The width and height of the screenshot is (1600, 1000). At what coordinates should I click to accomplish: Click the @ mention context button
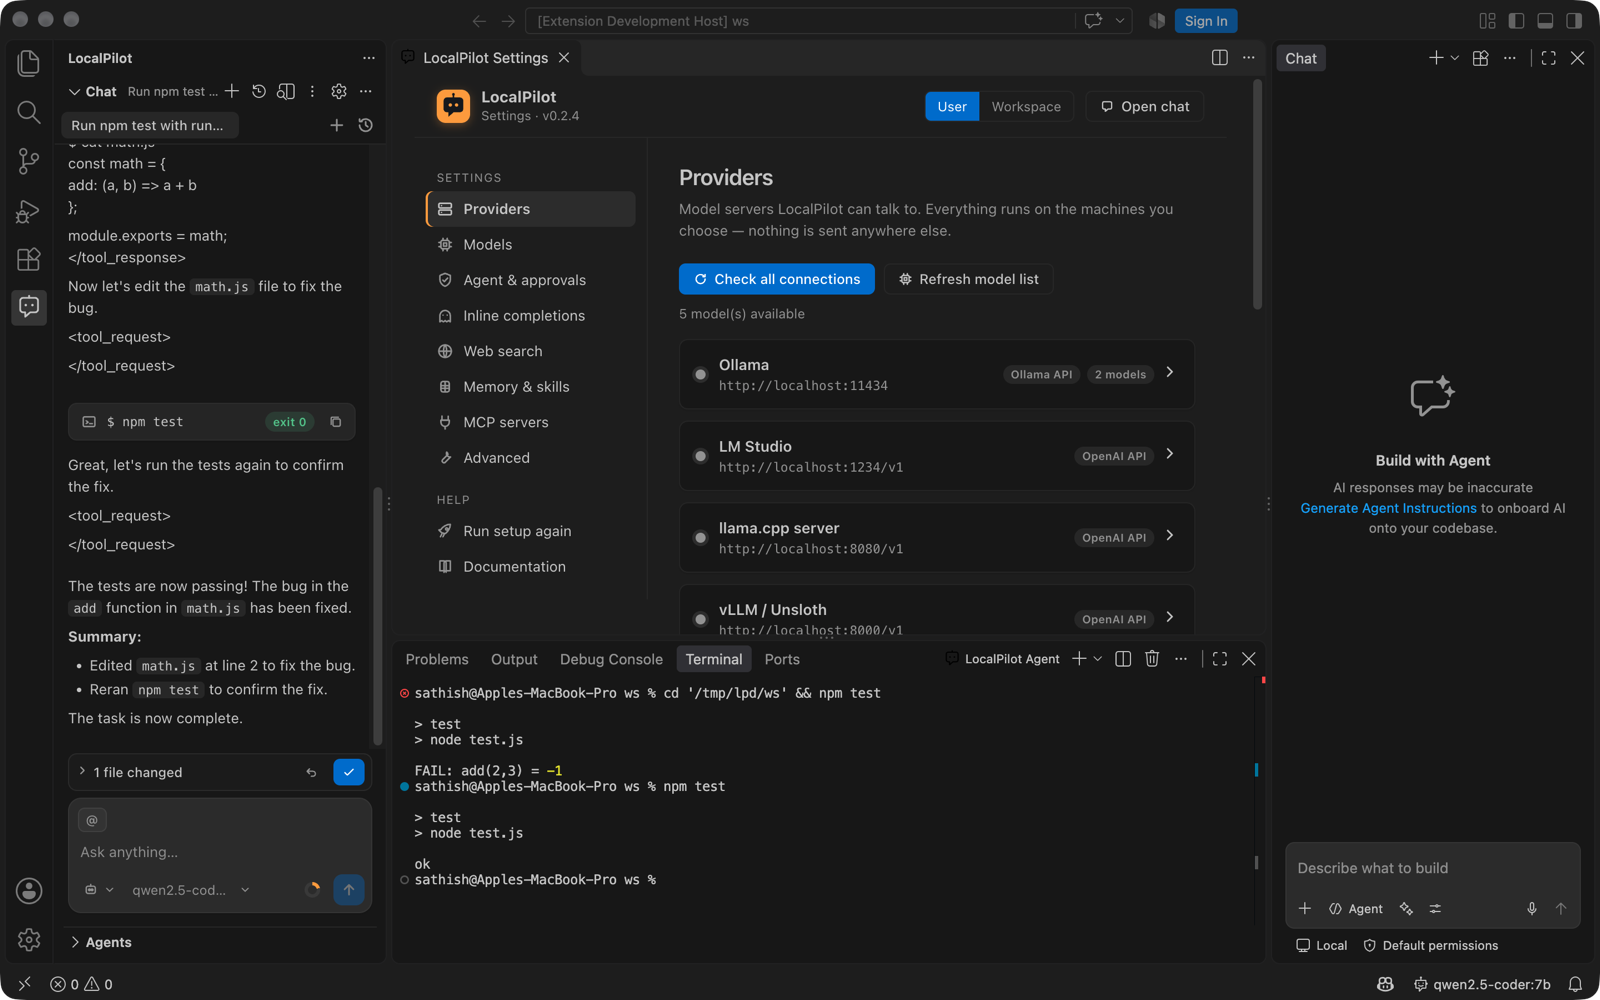92,820
